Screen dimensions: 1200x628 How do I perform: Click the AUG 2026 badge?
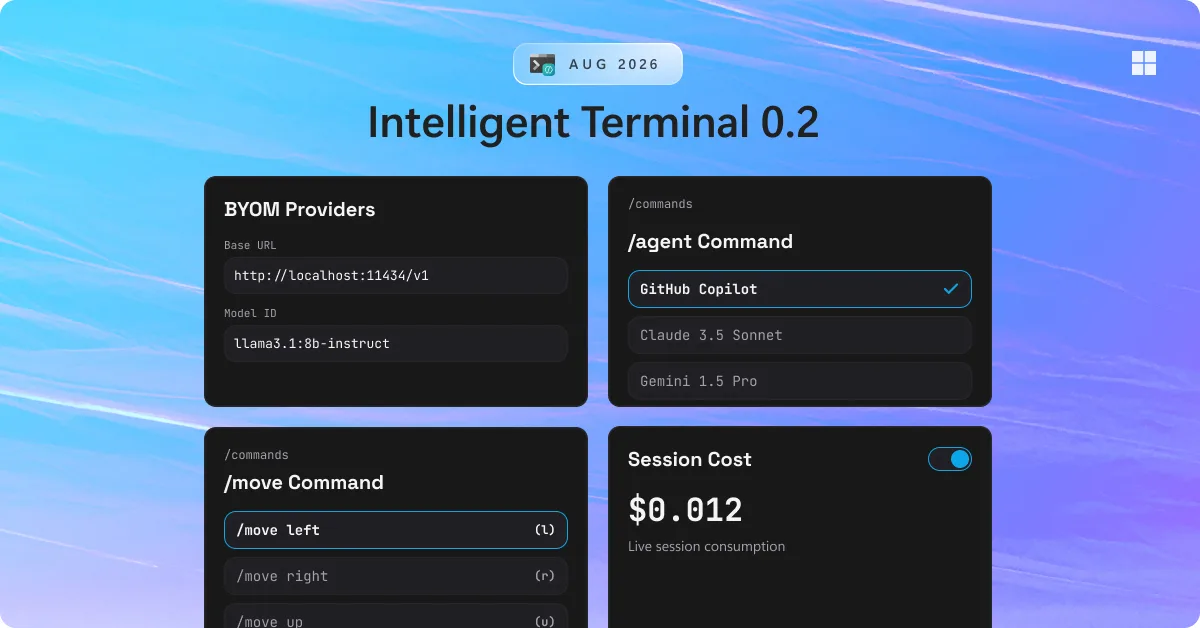598,64
